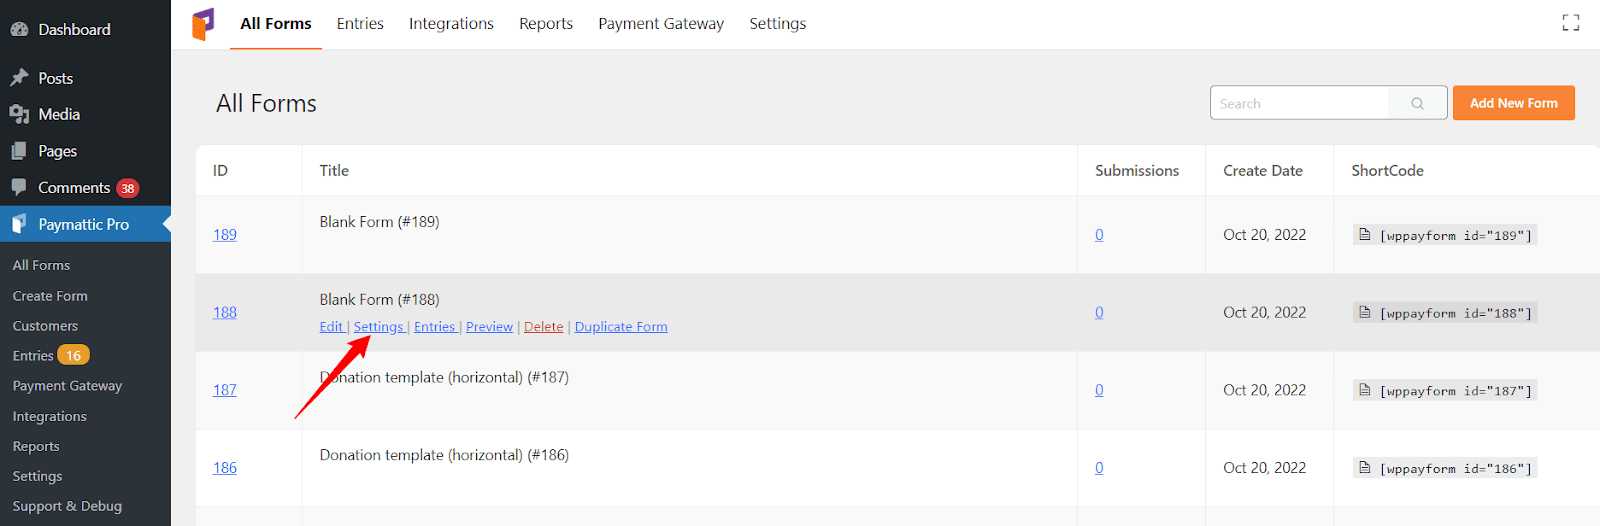Click Settings link for Blank Form #188
Screen dimensions: 1600x526
pyautogui.click(x=378, y=327)
